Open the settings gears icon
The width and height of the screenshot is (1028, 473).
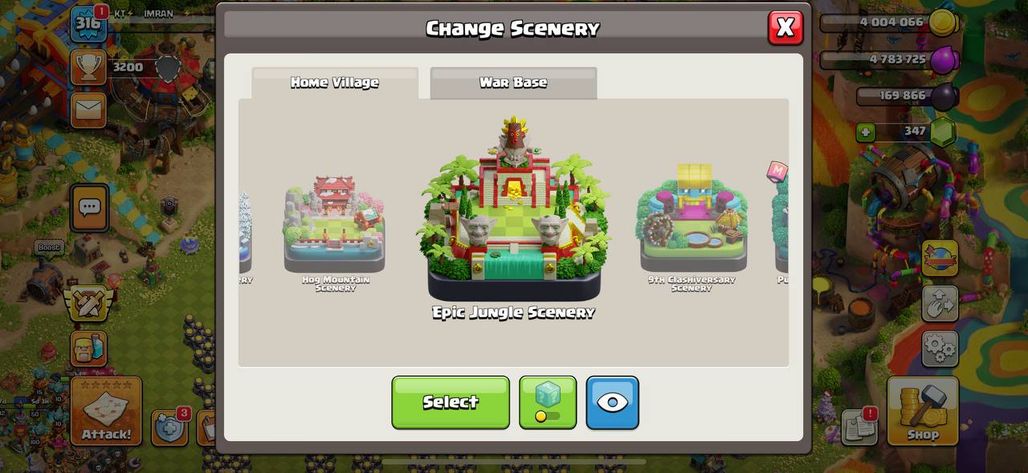[939, 348]
